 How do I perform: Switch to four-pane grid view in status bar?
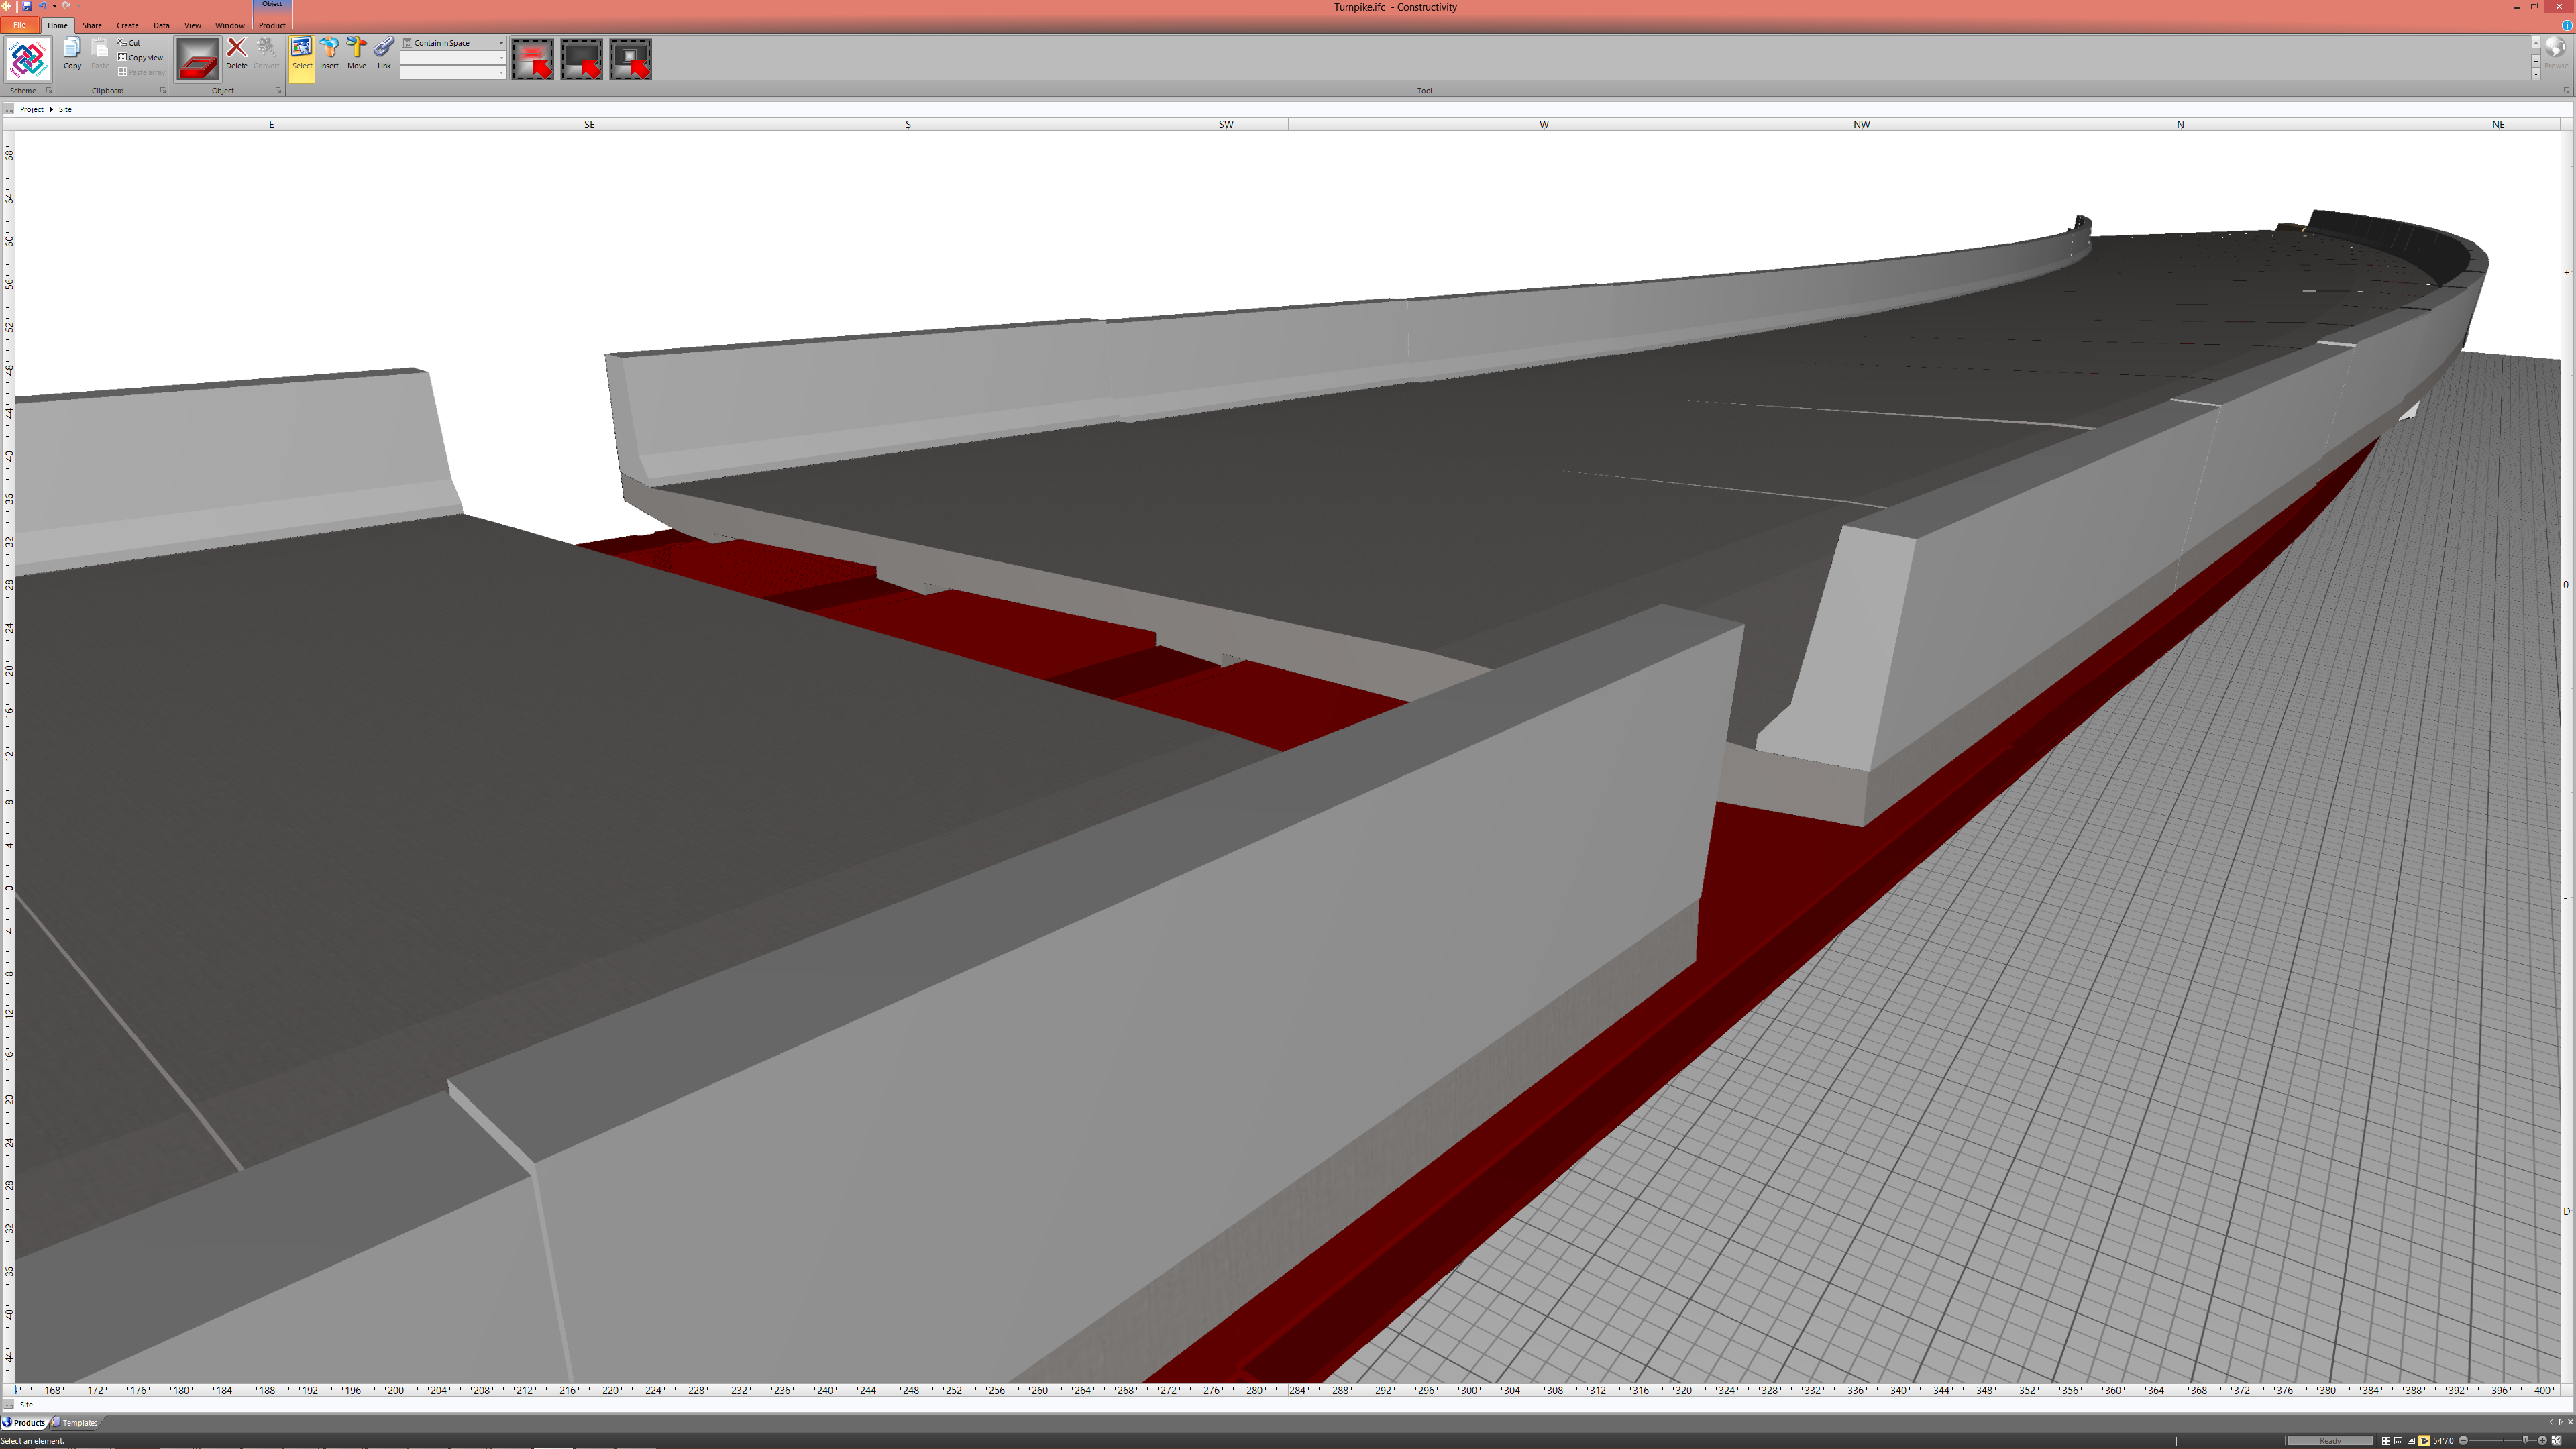coord(2386,1441)
